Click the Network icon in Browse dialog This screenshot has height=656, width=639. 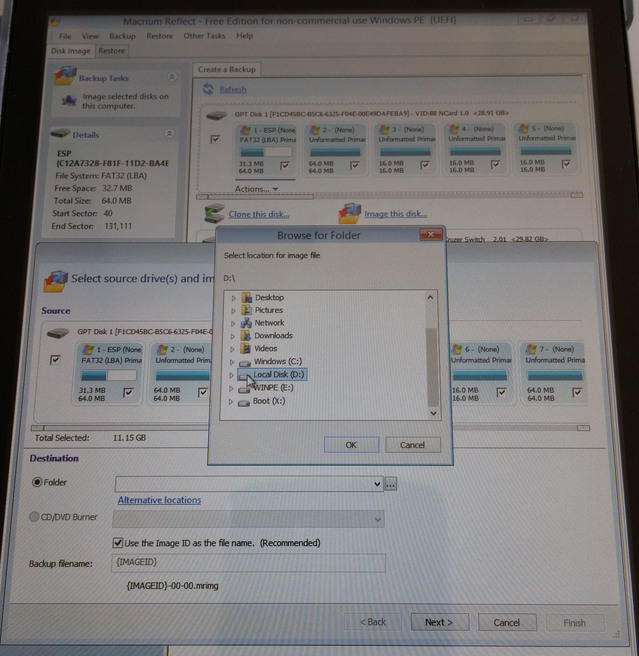pos(246,323)
